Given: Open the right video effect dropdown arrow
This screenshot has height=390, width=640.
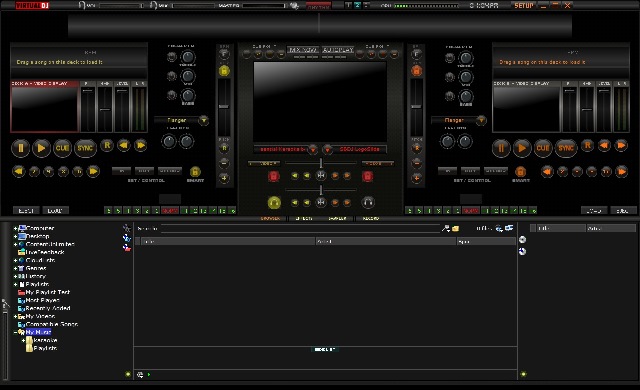Looking at the screenshot, I should click(327, 149).
